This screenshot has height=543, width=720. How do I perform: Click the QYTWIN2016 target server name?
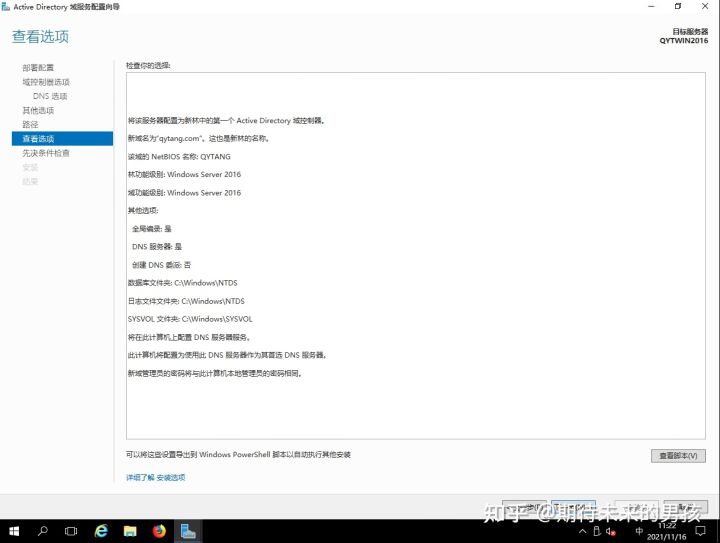pos(684,40)
